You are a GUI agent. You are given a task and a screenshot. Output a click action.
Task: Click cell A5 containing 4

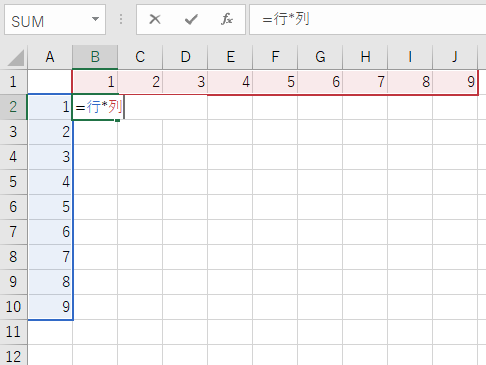50,182
